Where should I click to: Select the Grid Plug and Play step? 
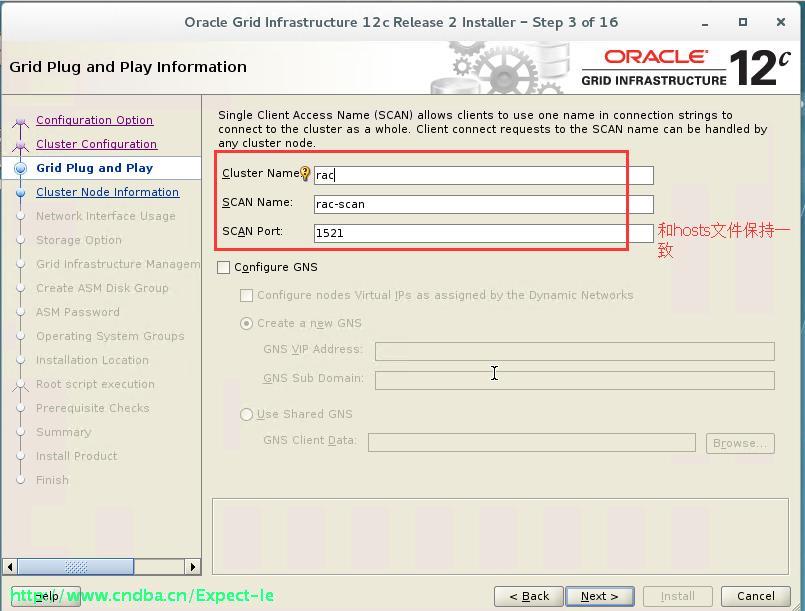tap(94, 168)
